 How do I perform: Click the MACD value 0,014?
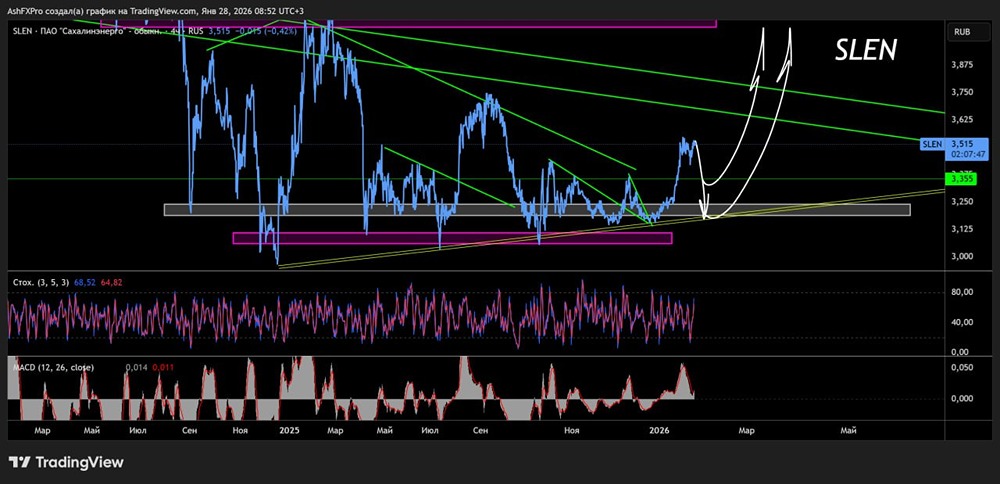[136, 367]
